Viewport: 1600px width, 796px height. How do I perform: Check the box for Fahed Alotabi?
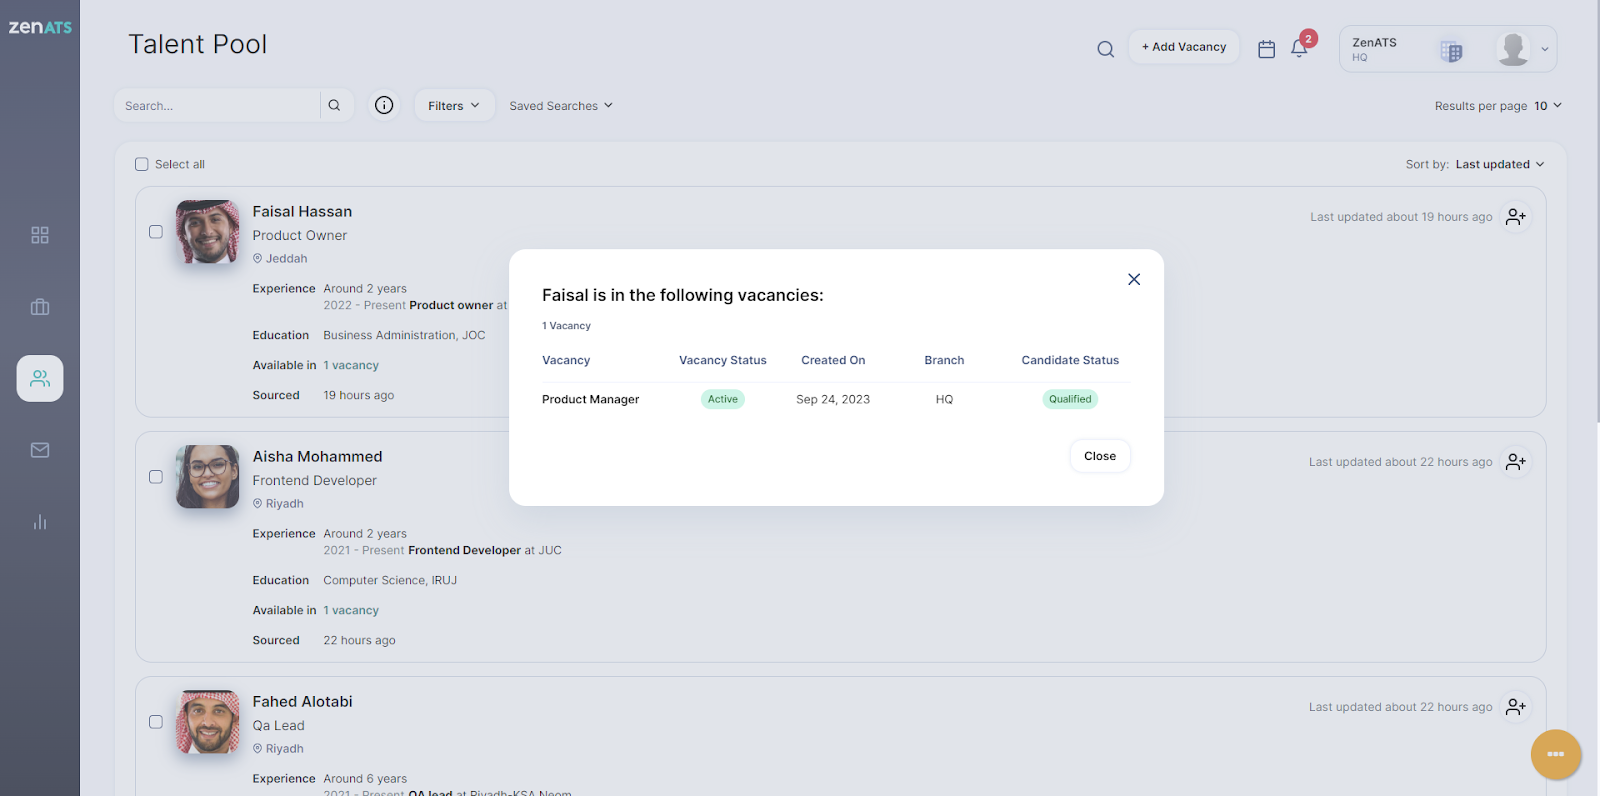point(156,722)
